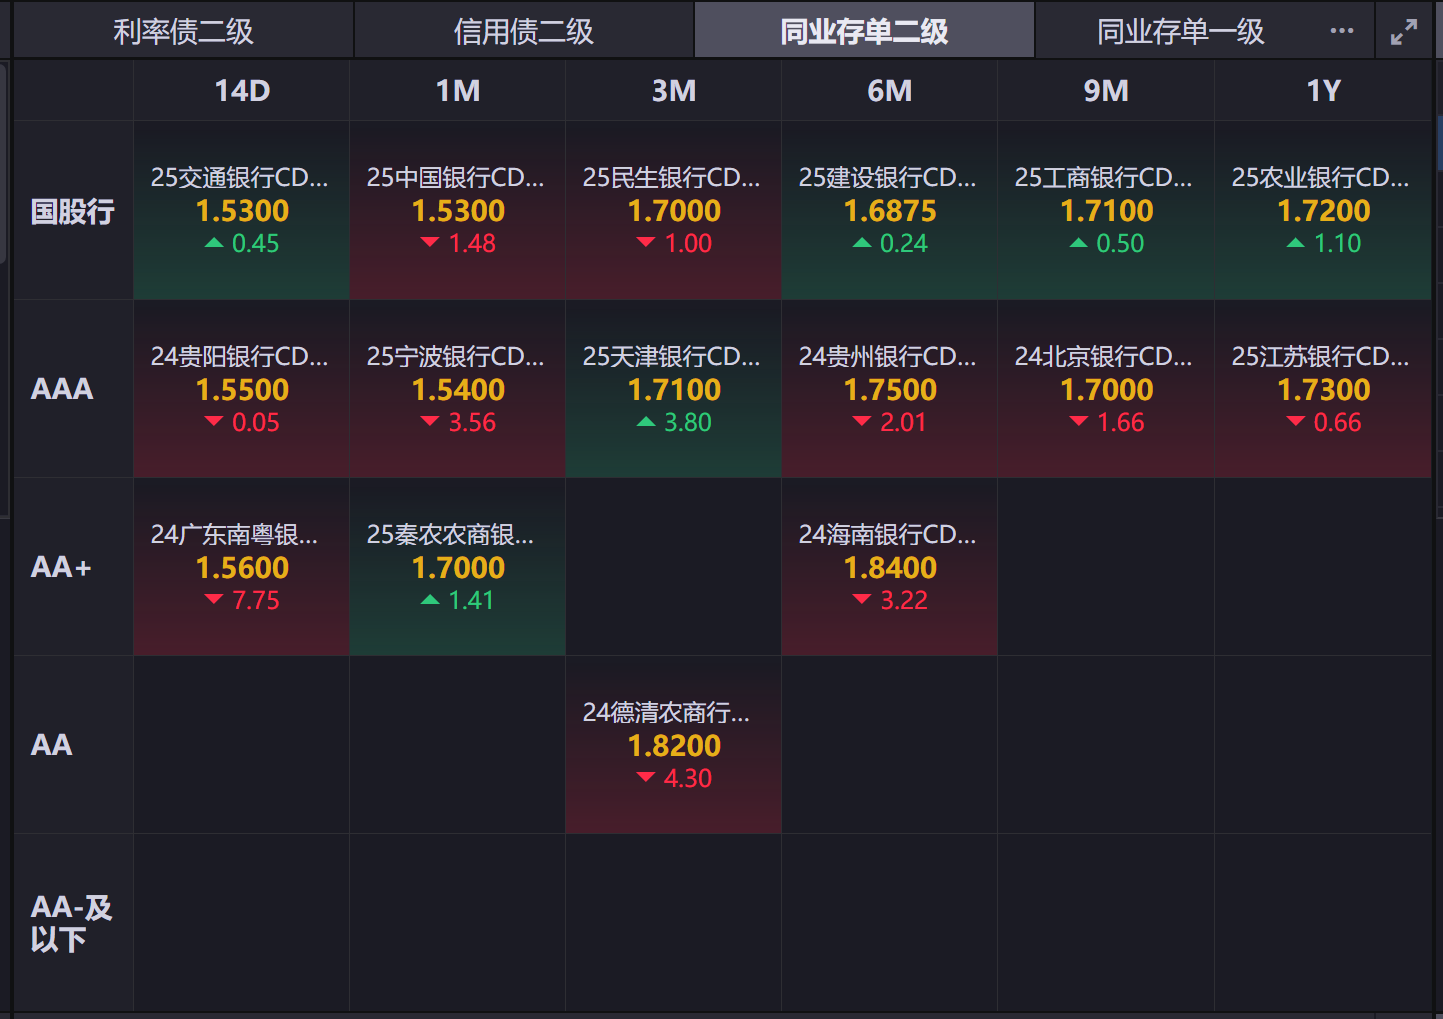The height and width of the screenshot is (1019, 1443).
Task: Switch to the 信用债二级 tab
Action: [x=523, y=32]
